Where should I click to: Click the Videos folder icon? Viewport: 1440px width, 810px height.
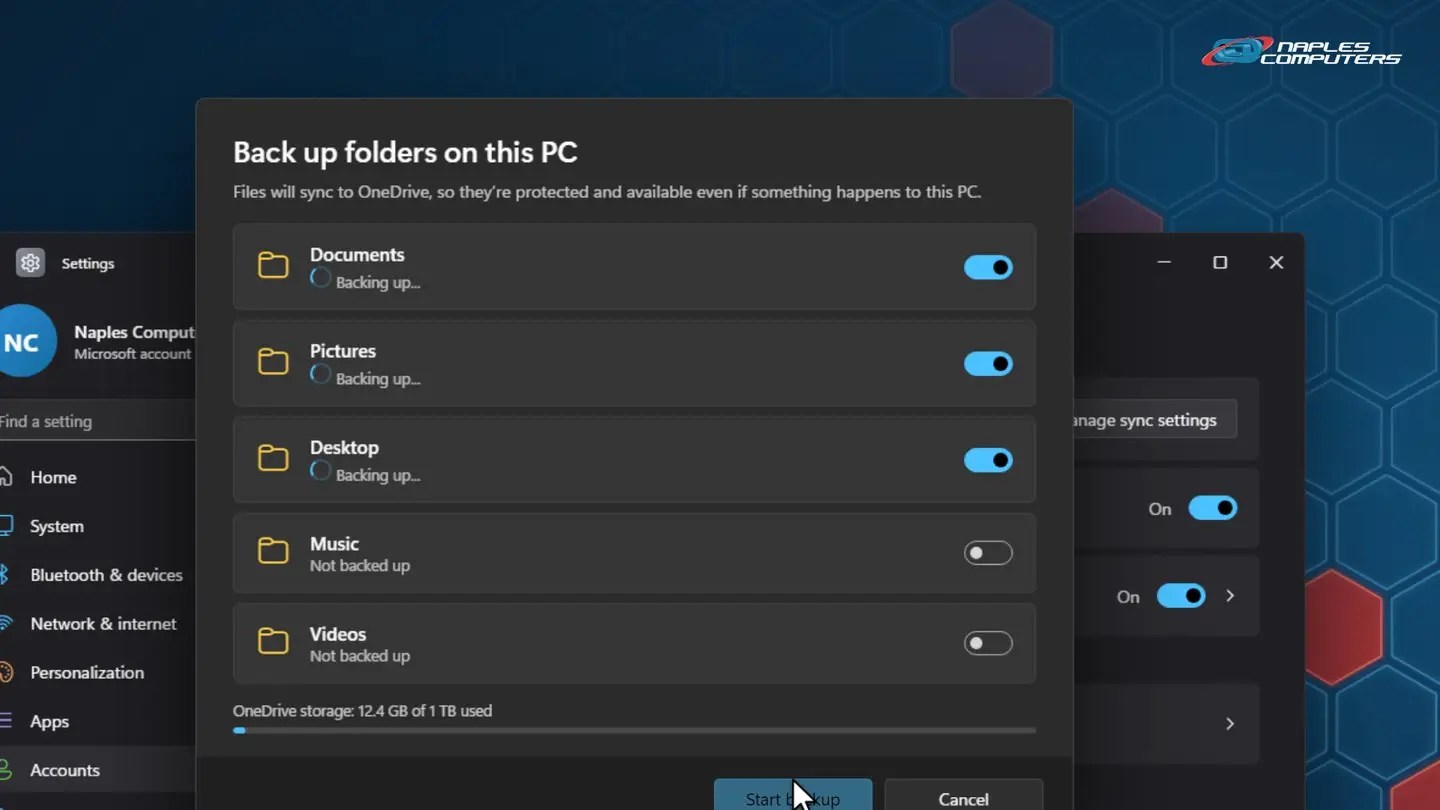[x=273, y=641]
